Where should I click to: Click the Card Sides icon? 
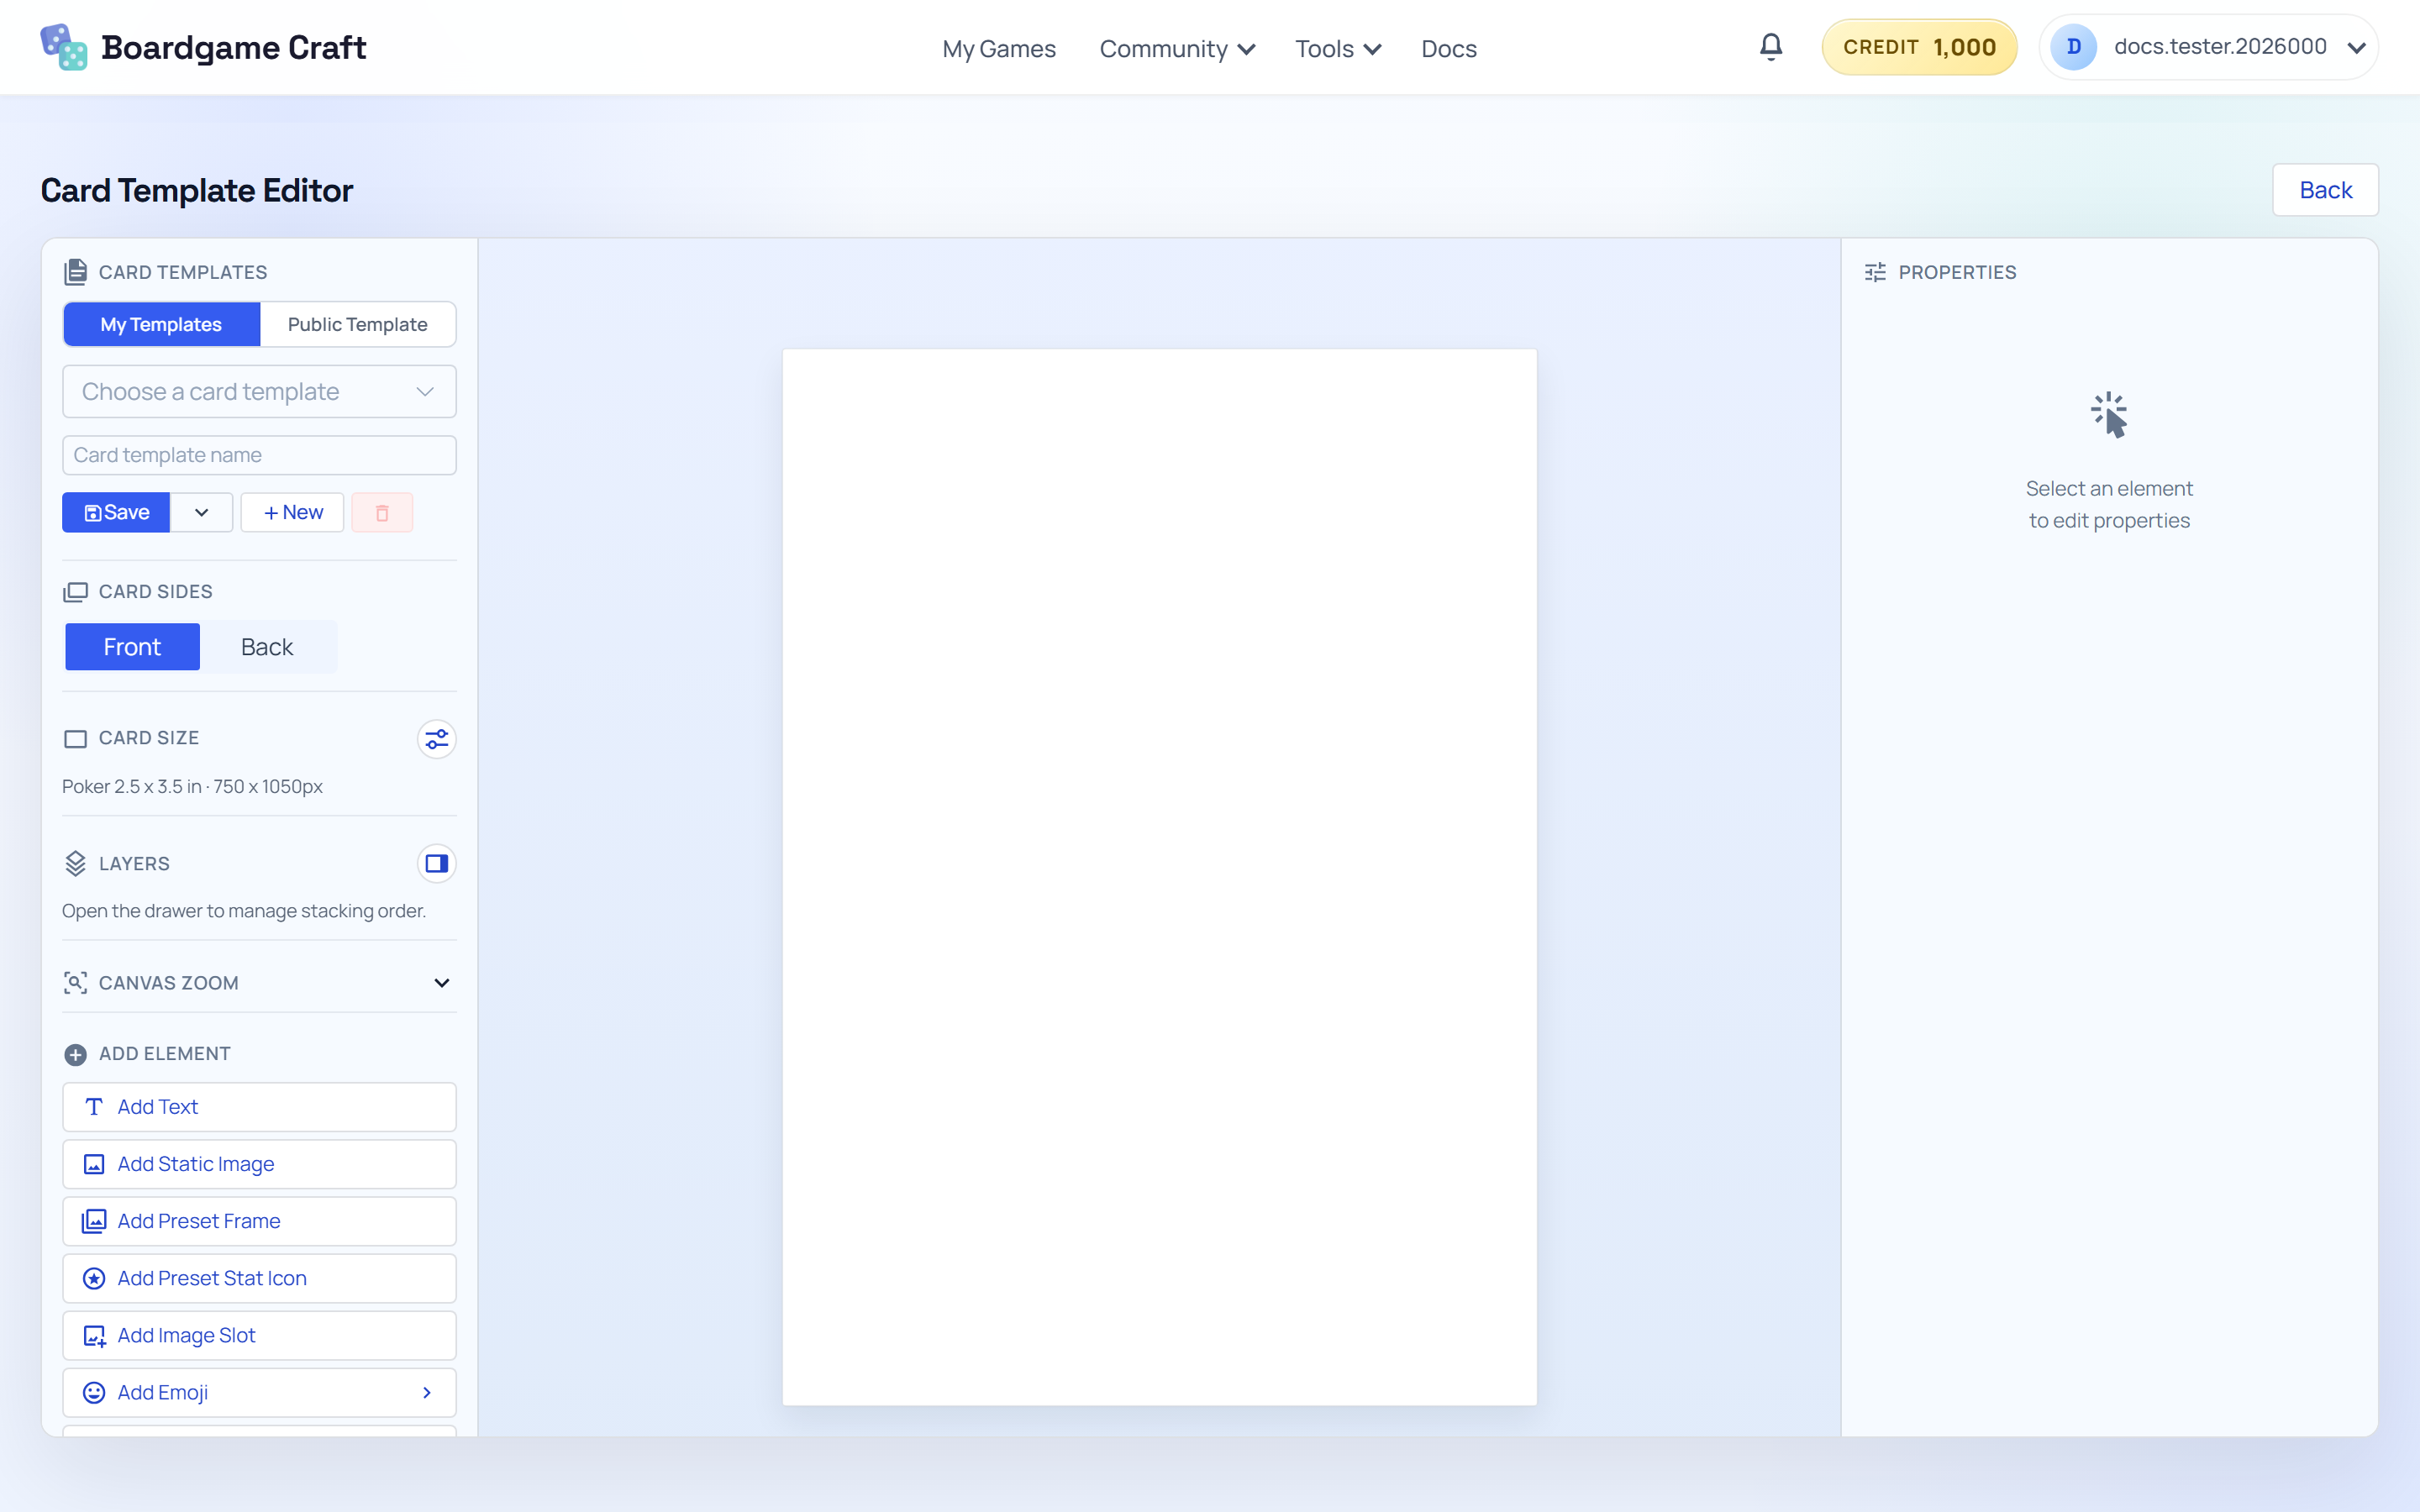click(x=76, y=592)
